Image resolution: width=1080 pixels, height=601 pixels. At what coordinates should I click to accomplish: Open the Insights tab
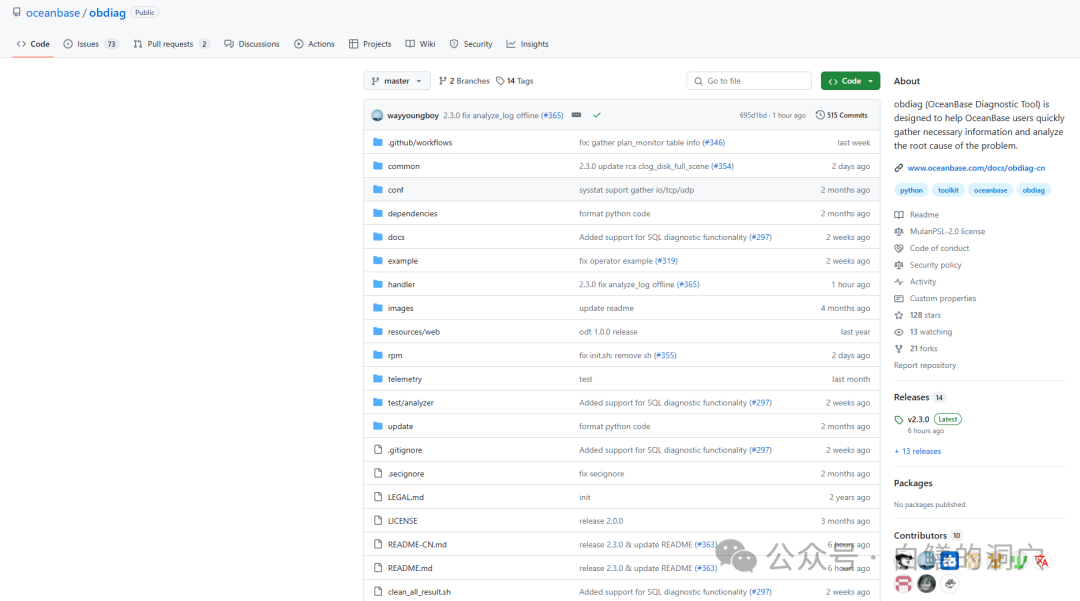tap(528, 44)
